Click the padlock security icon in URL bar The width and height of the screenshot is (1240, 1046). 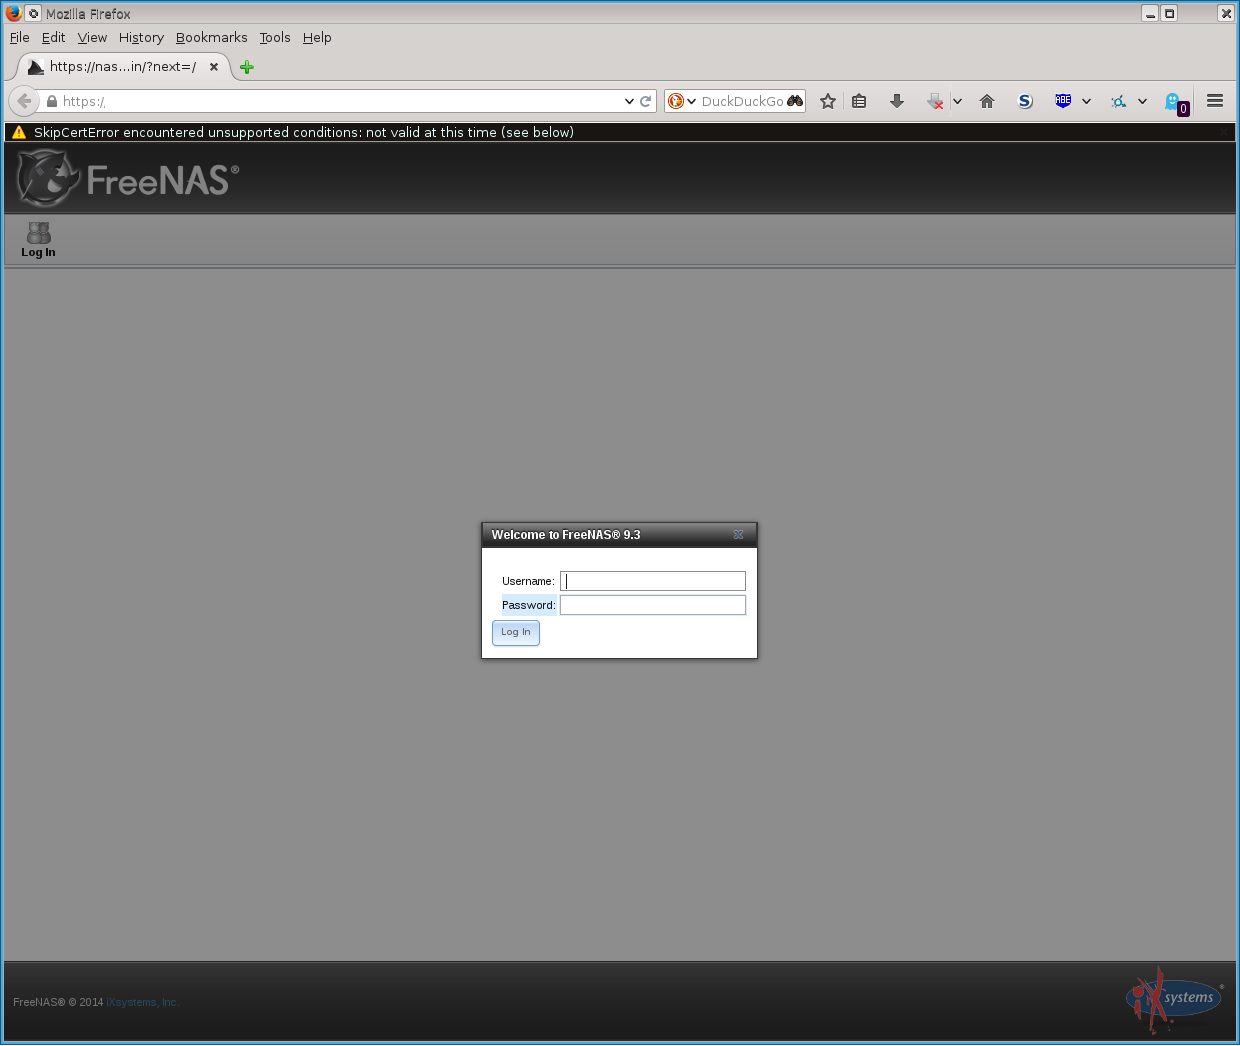click(x=52, y=101)
